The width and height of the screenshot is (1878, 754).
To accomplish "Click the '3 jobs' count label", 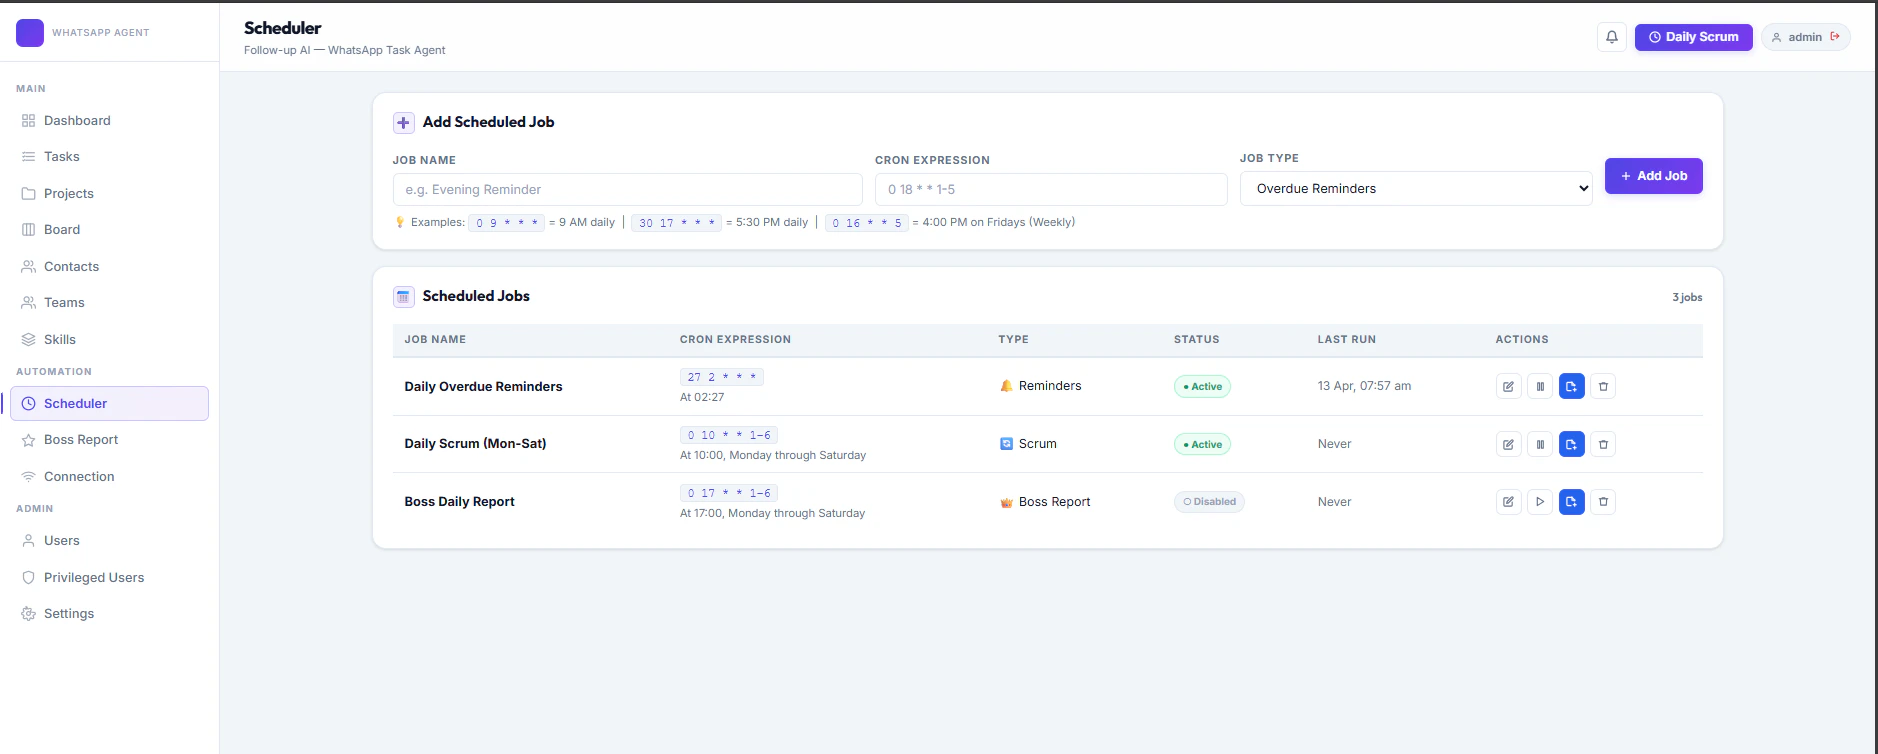I will [1687, 297].
